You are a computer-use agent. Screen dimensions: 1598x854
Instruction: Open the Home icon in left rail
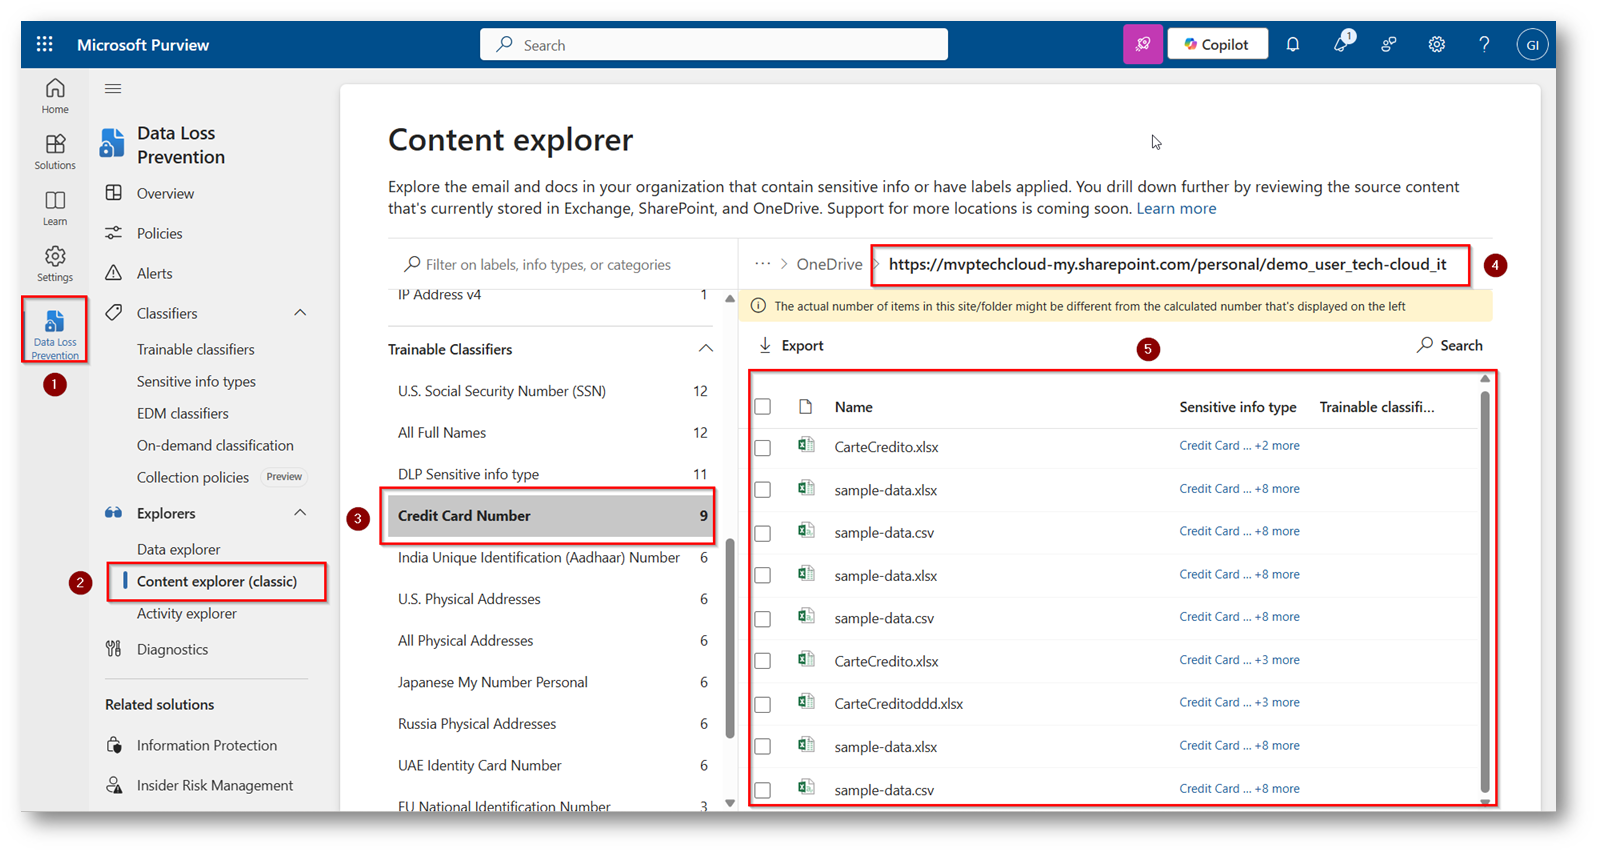pyautogui.click(x=55, y=96)
